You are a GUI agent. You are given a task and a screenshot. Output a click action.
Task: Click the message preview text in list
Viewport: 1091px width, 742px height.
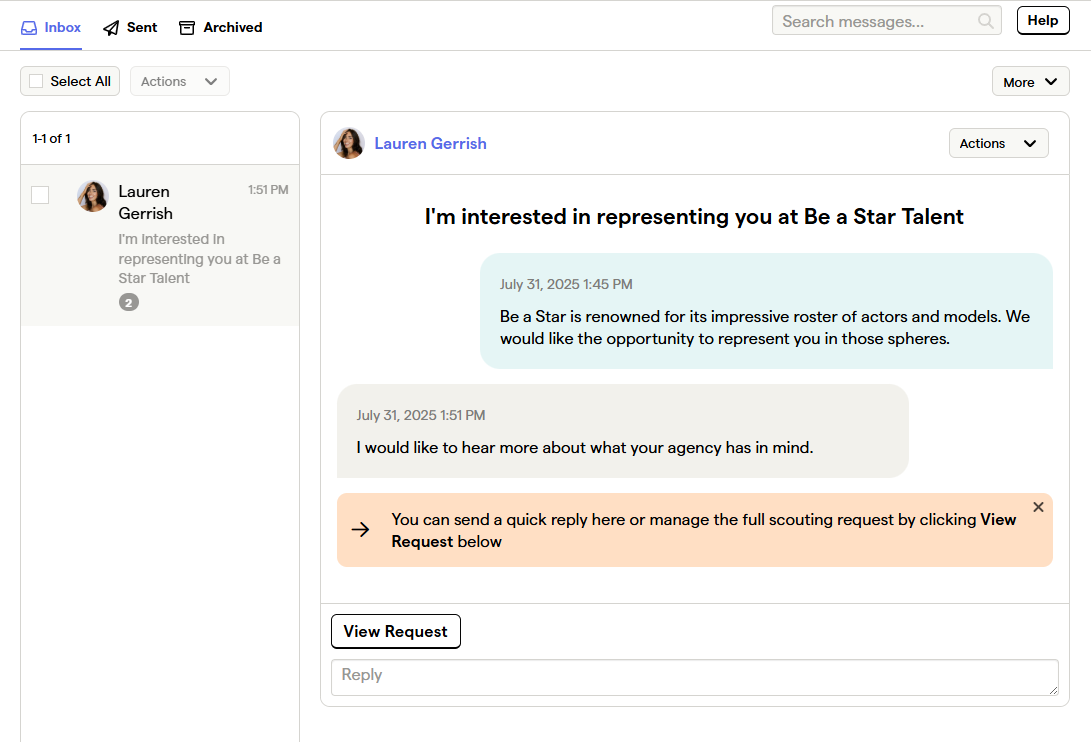[x=199, y=258]
